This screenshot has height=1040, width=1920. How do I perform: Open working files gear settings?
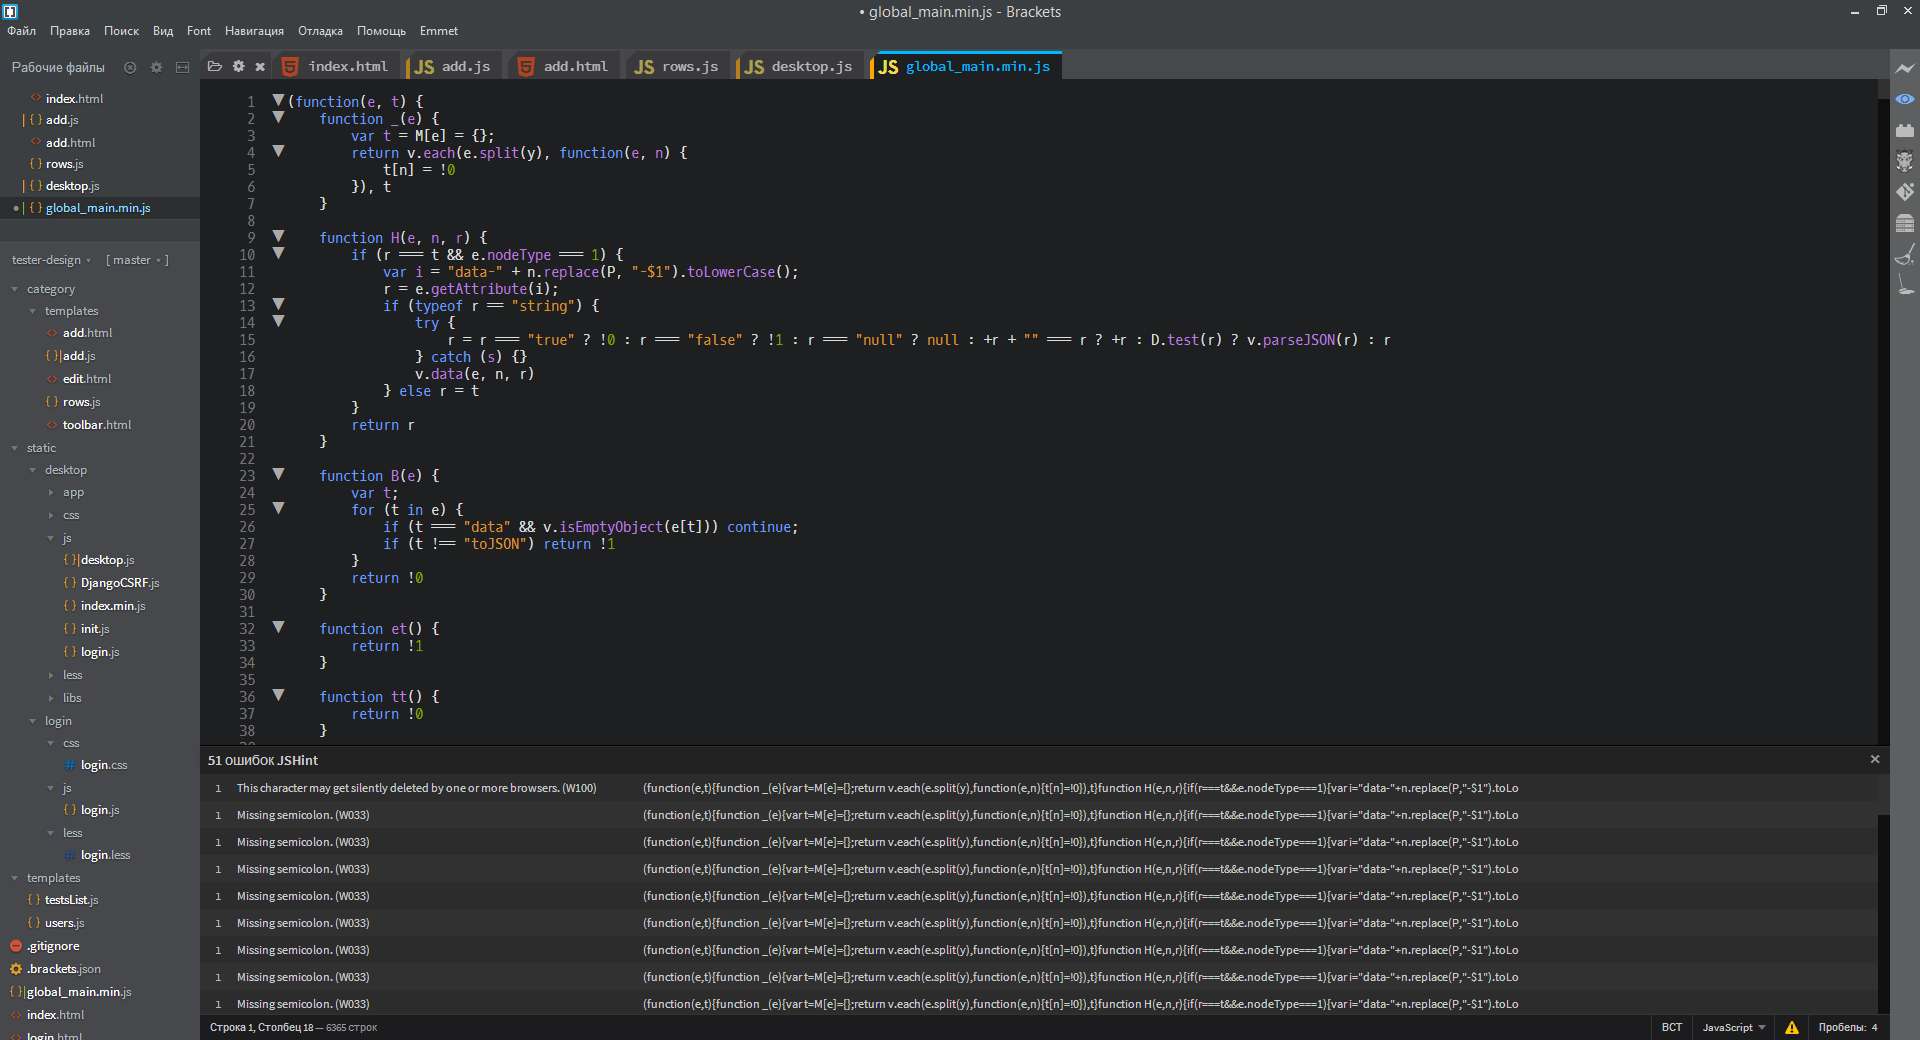pos(156,67)
